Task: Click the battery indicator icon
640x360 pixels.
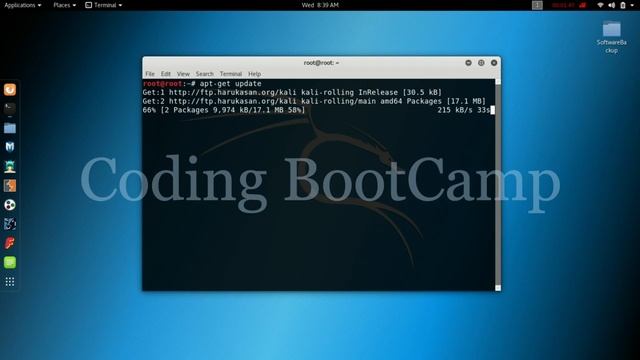Action: (623, 5)
